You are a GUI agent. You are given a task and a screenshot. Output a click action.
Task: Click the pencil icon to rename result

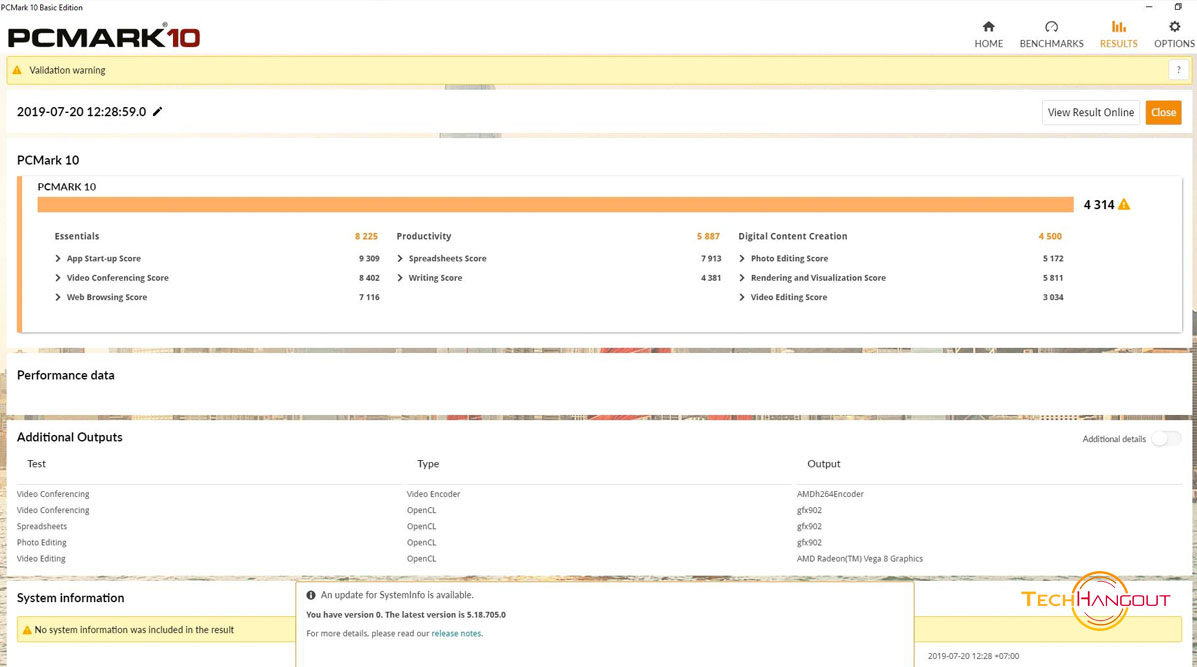157,111
